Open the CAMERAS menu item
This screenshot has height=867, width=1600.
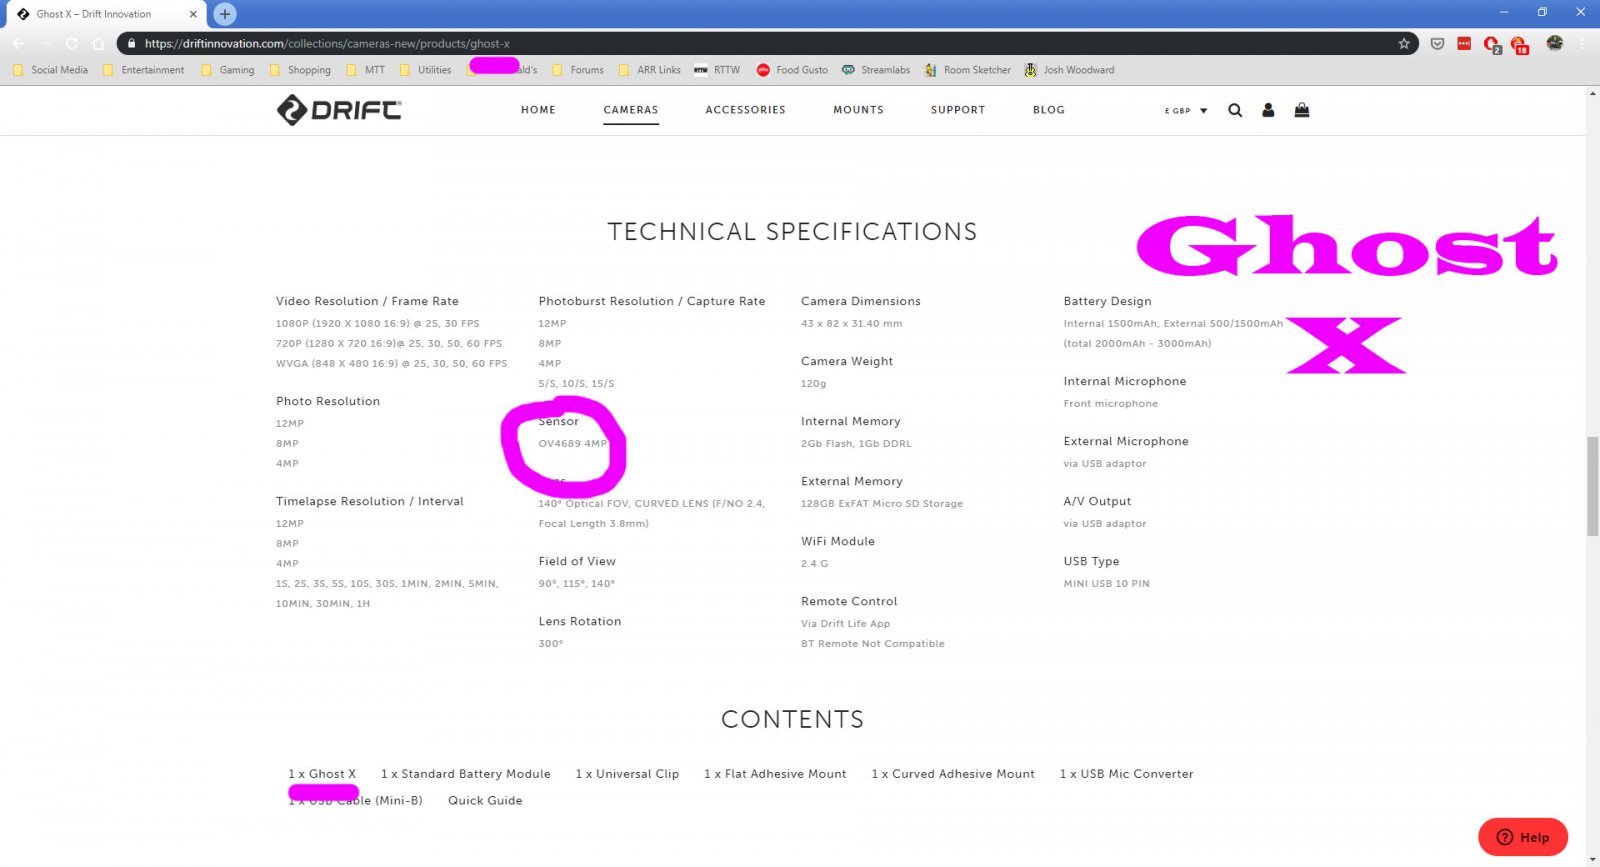point(631,110)
